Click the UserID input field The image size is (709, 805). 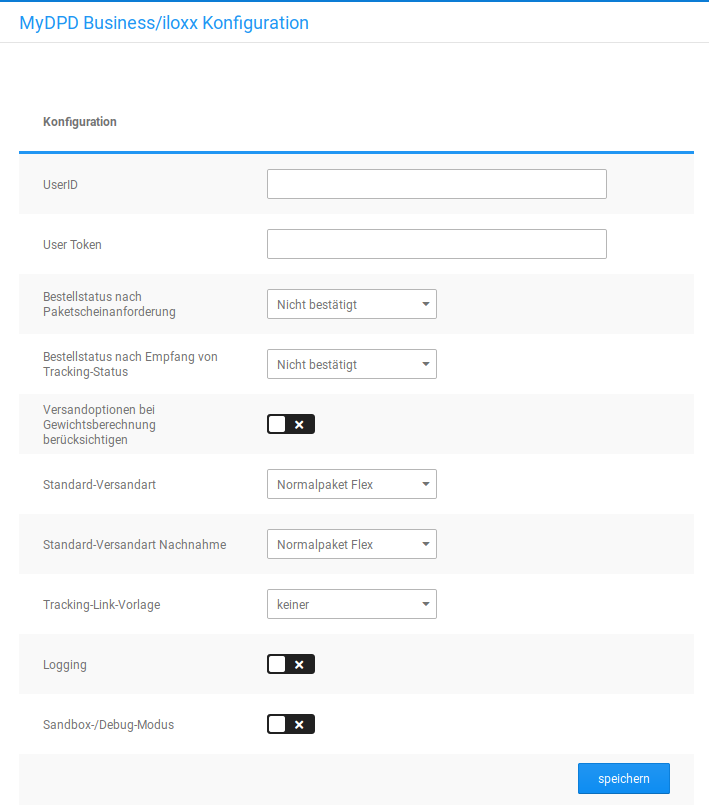436,184
